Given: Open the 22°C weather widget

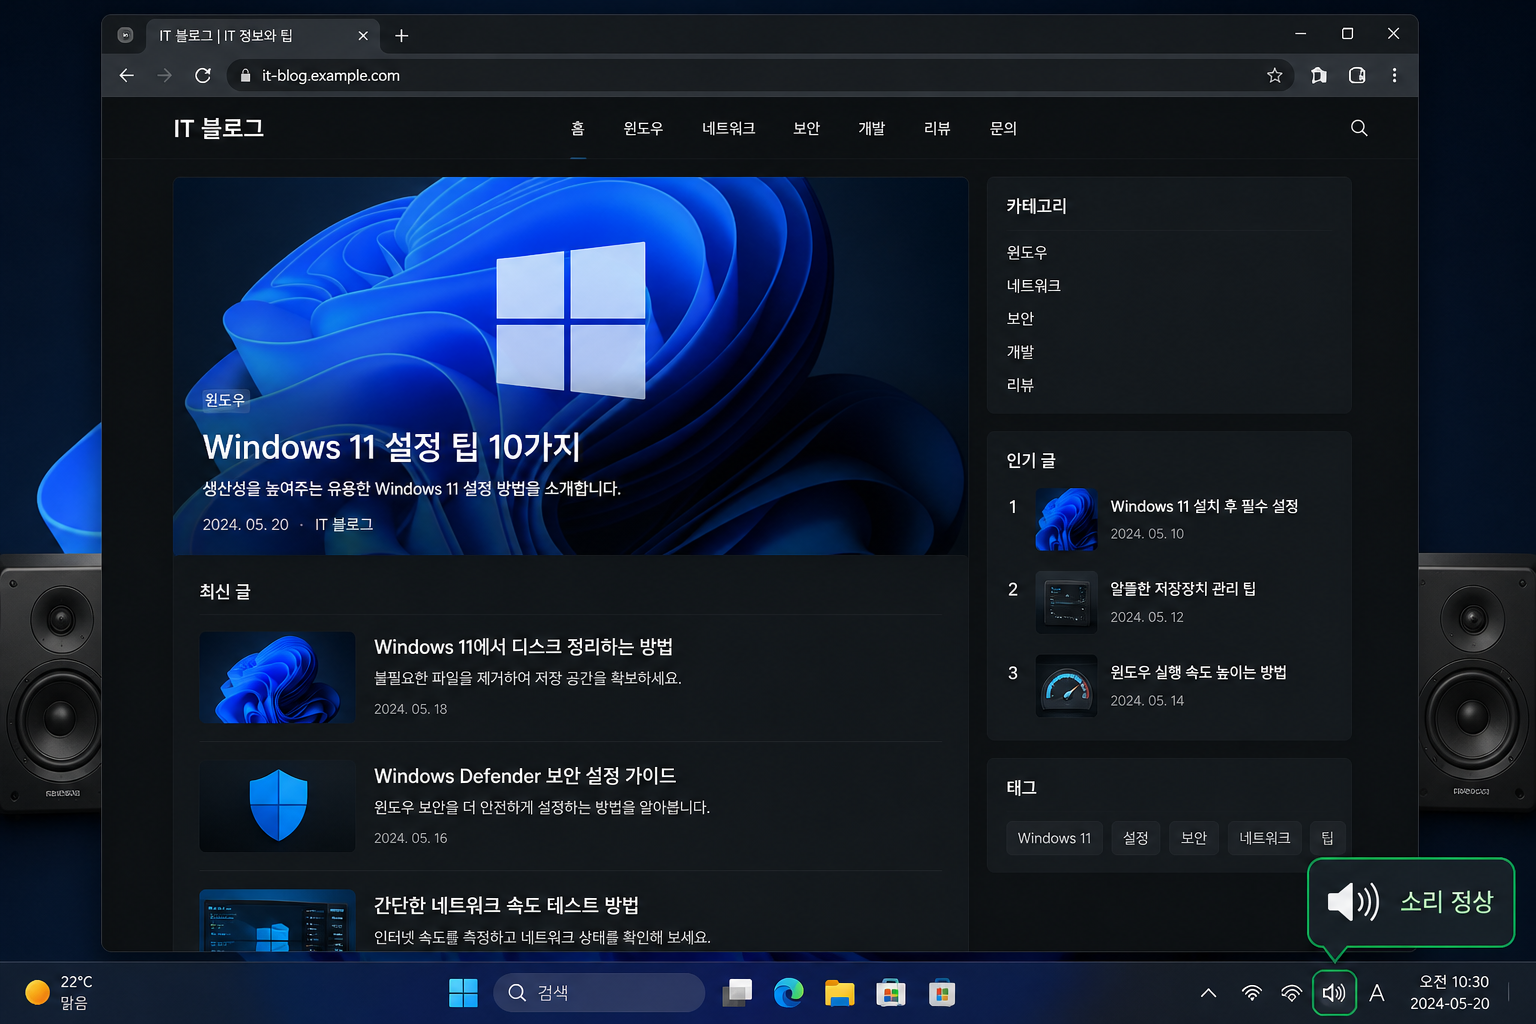Looking at the screenshot, I should [59, 993].
